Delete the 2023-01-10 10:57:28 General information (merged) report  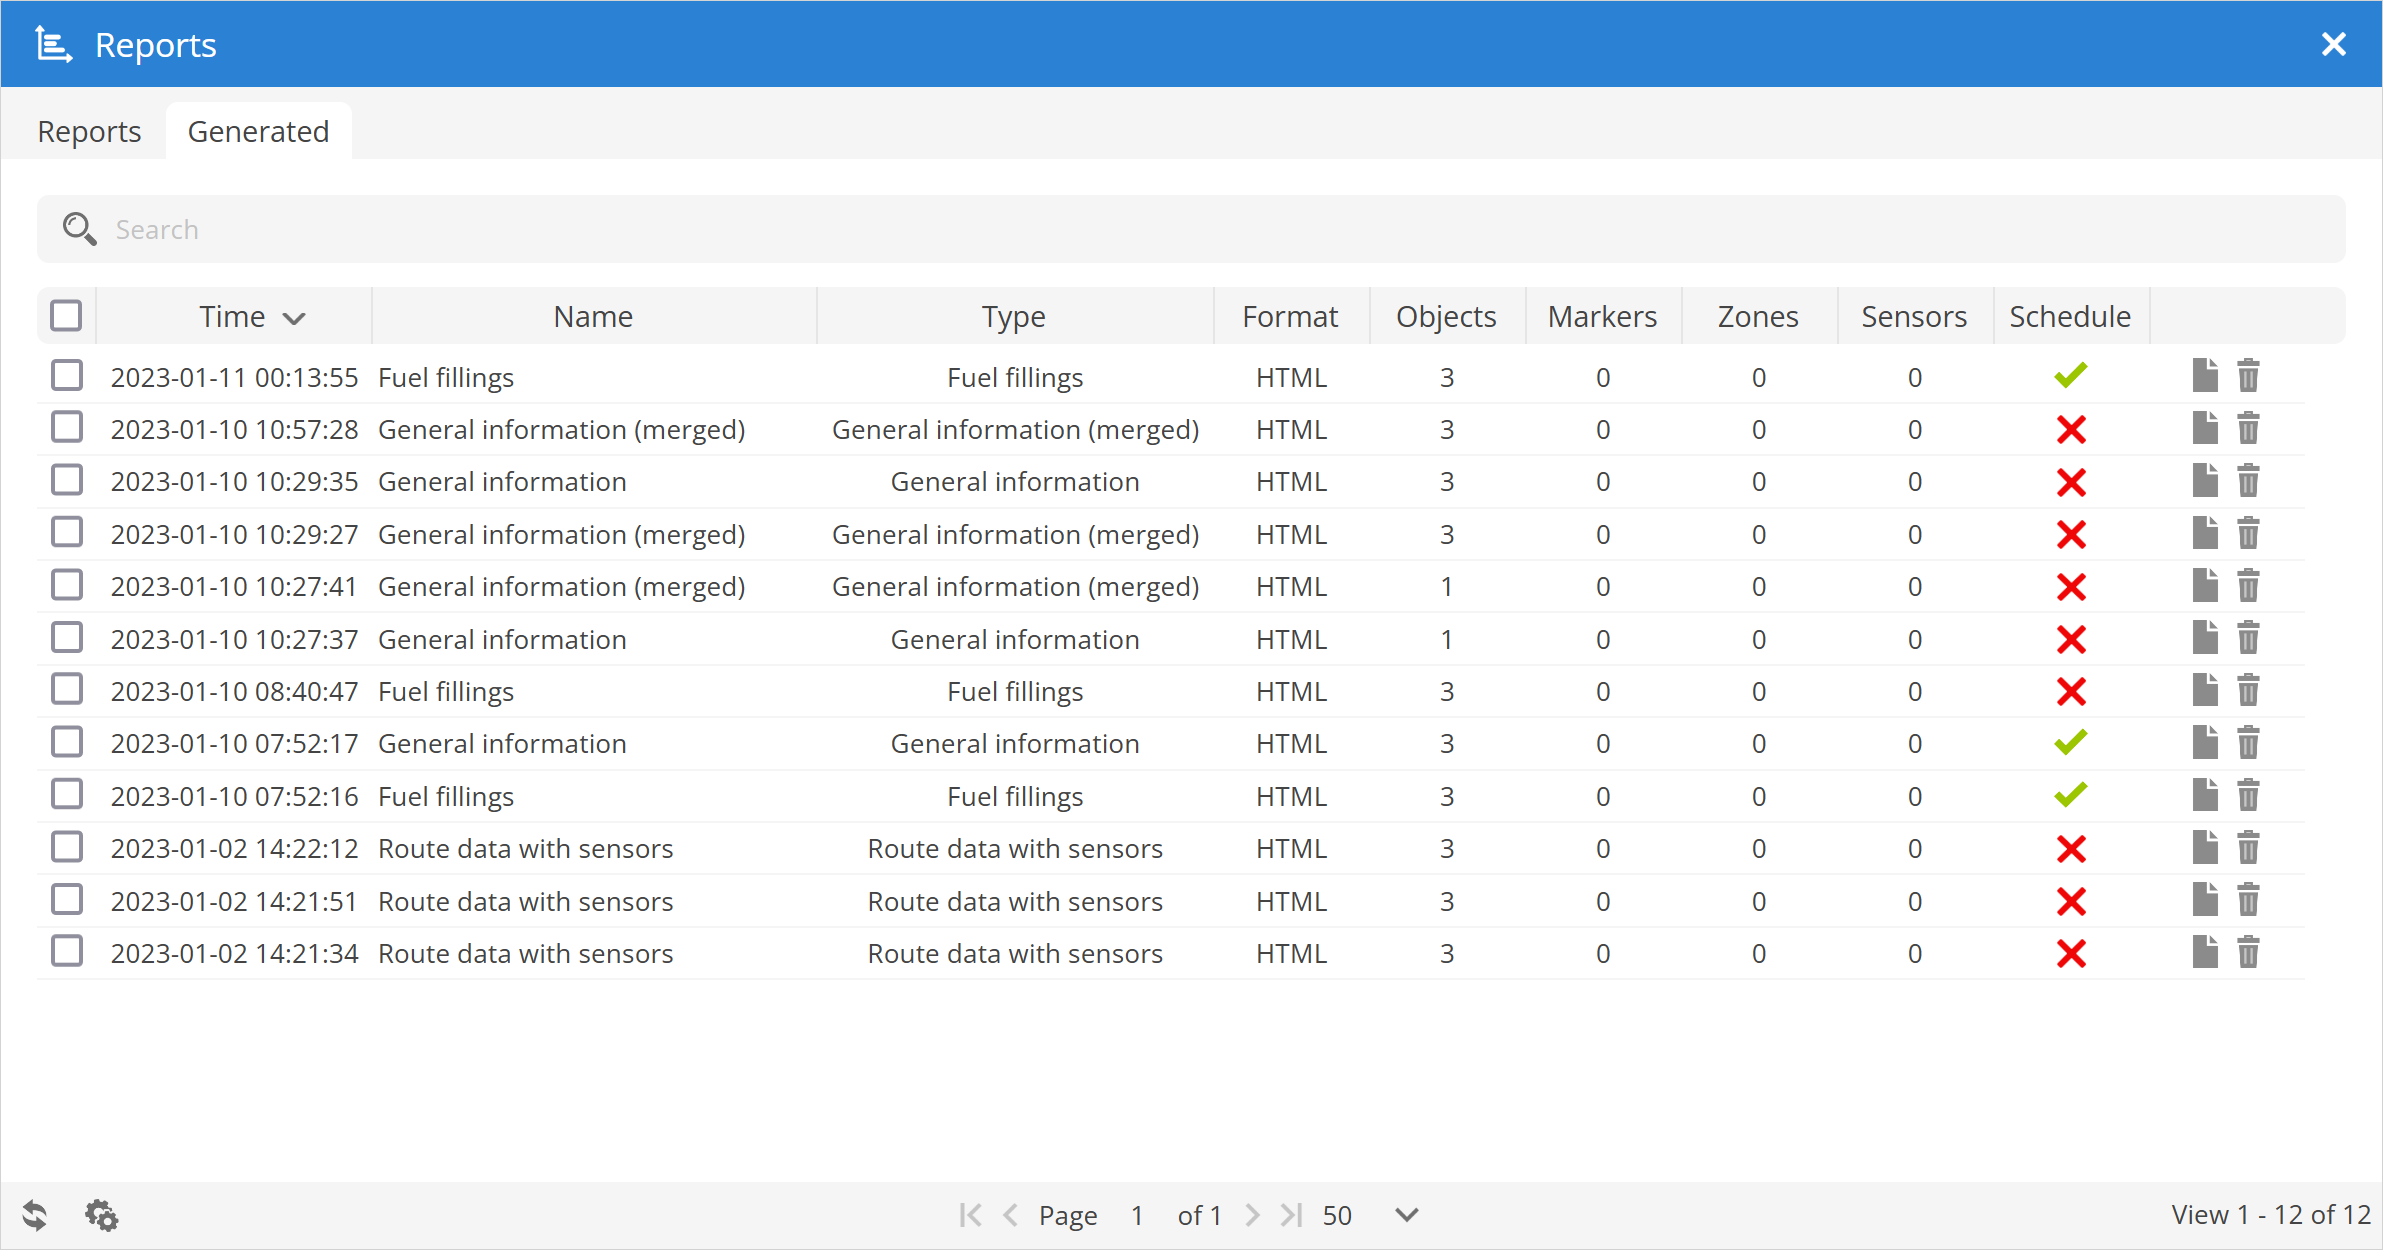[x=2248, y=429]
